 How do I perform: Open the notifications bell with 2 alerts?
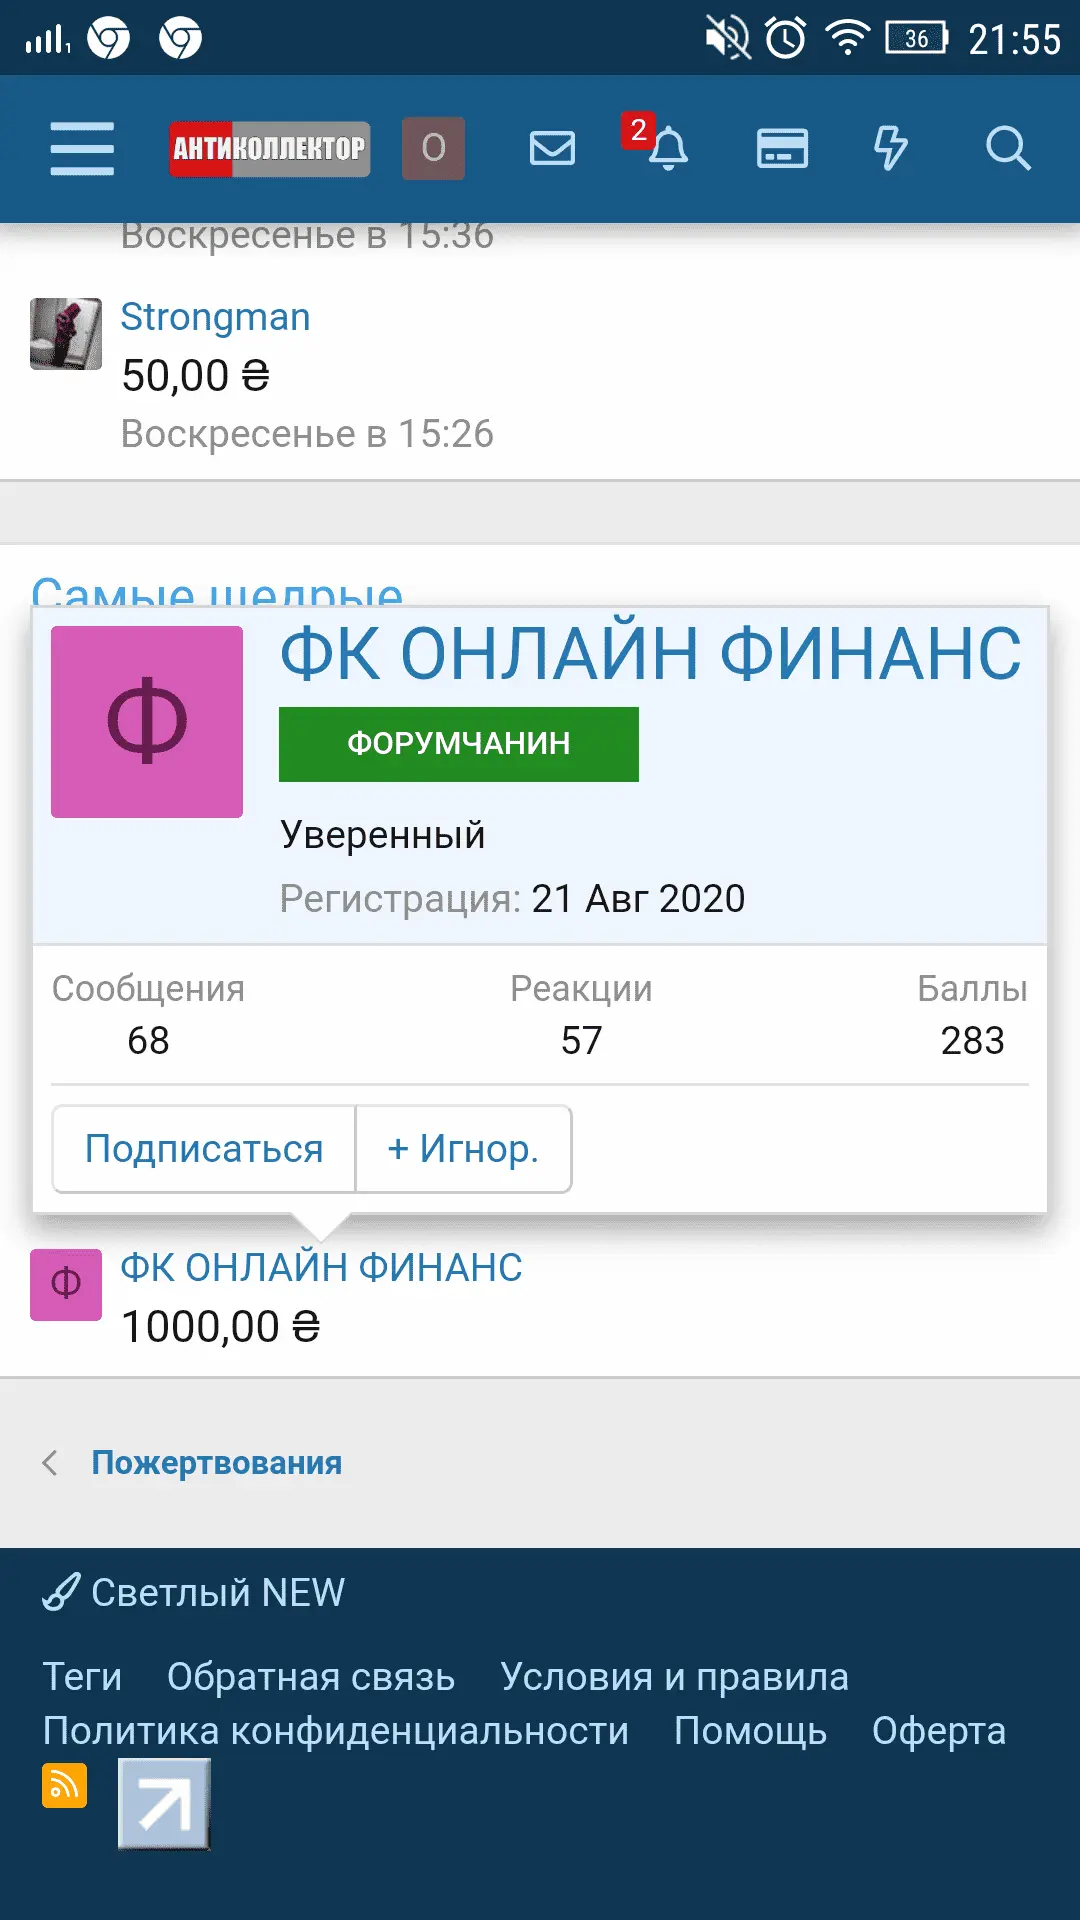(x=666, y=149)
